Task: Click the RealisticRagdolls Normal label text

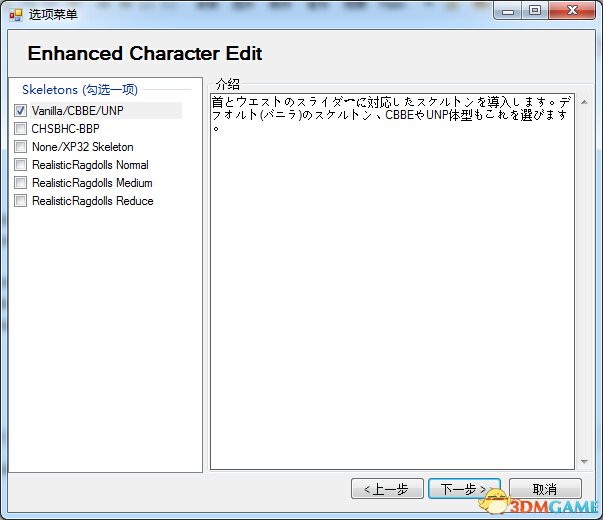Action: [x=90, y=165]
